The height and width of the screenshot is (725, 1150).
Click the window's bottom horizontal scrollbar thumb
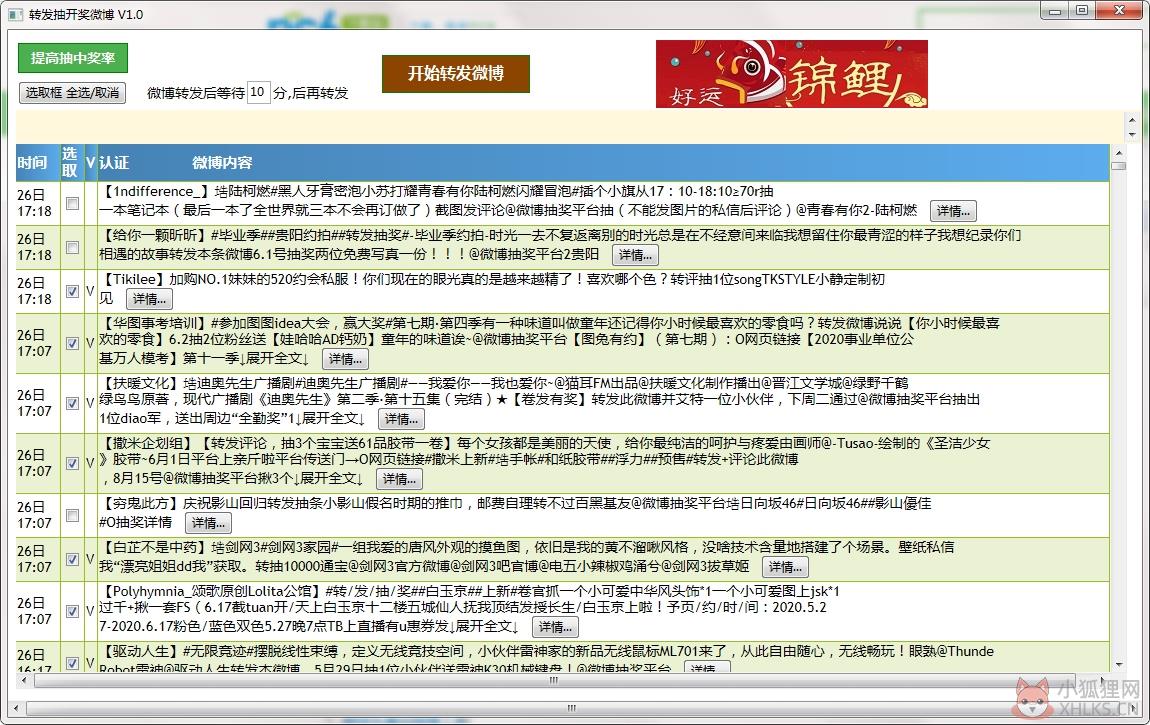point(571,708)
